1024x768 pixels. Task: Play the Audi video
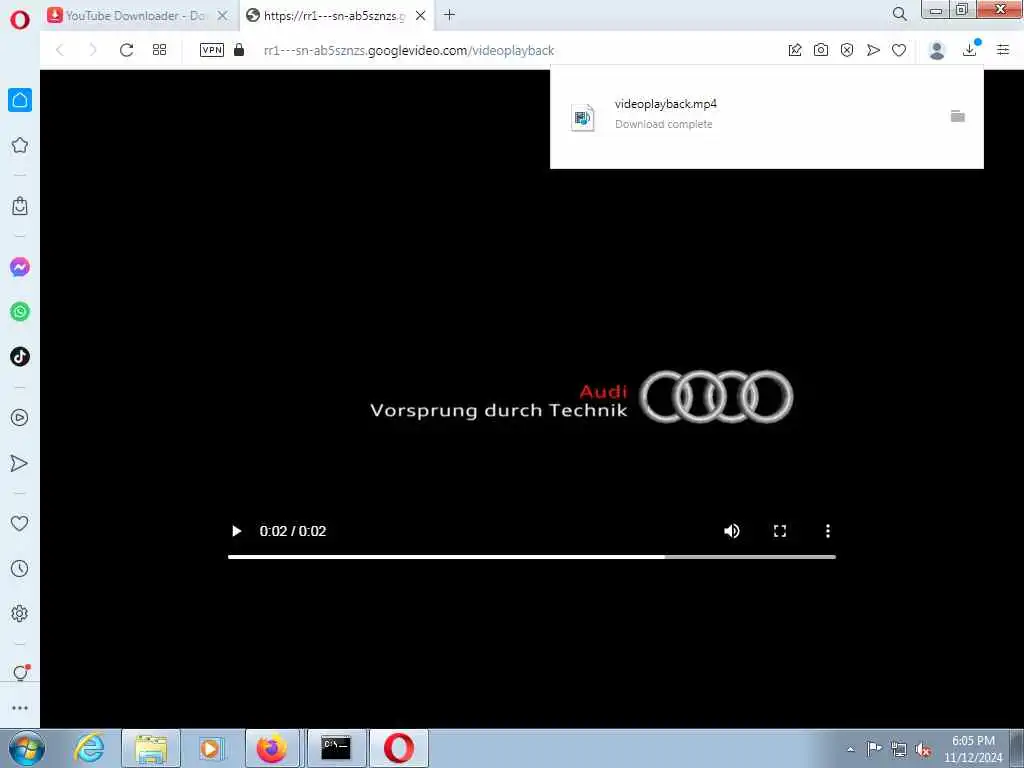[x=236, y=531]
